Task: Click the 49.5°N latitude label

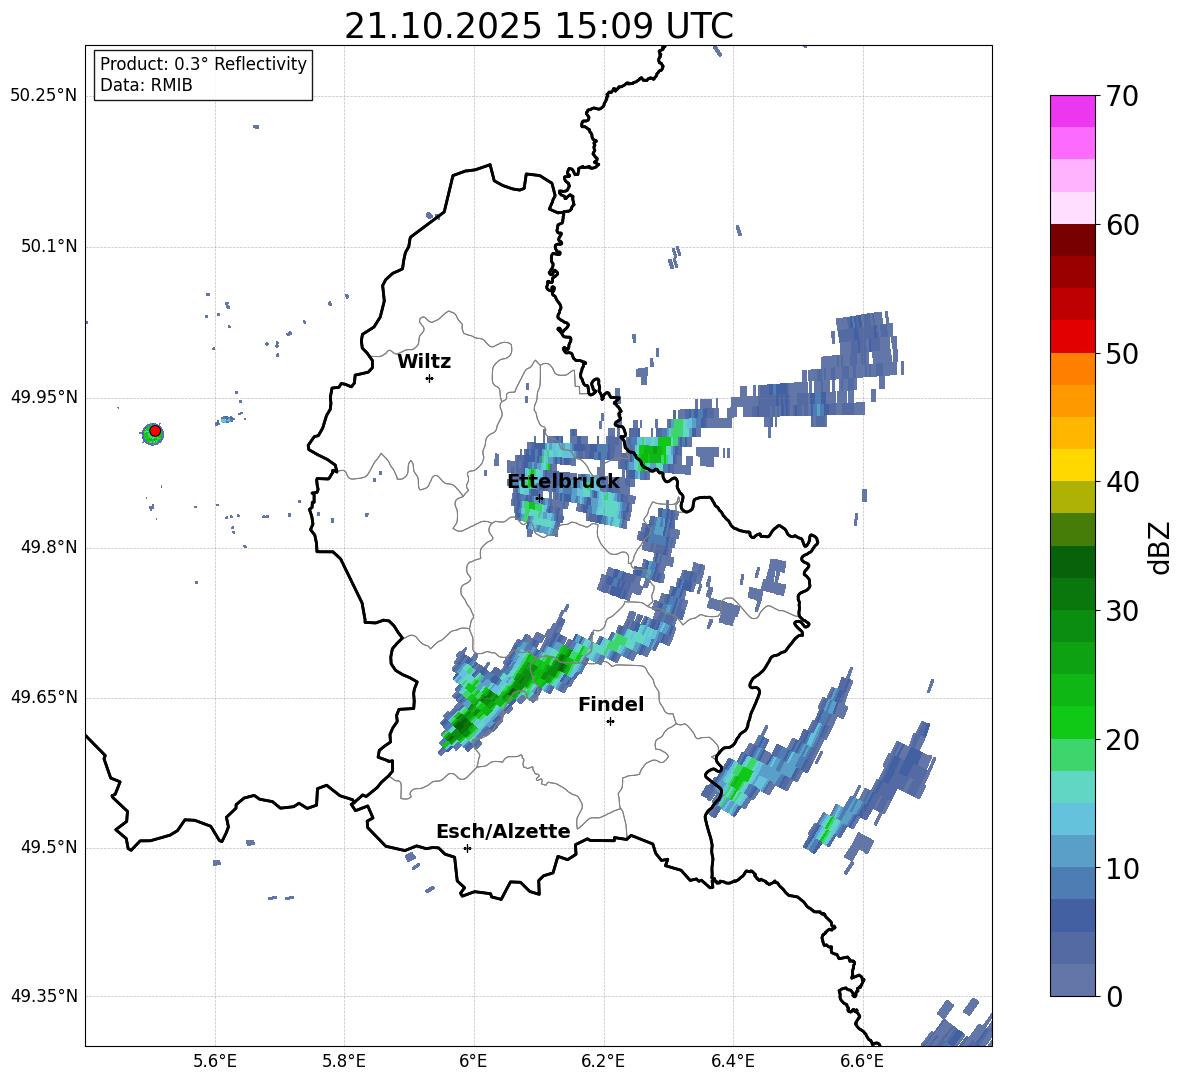Action: [x=48, y=847]
